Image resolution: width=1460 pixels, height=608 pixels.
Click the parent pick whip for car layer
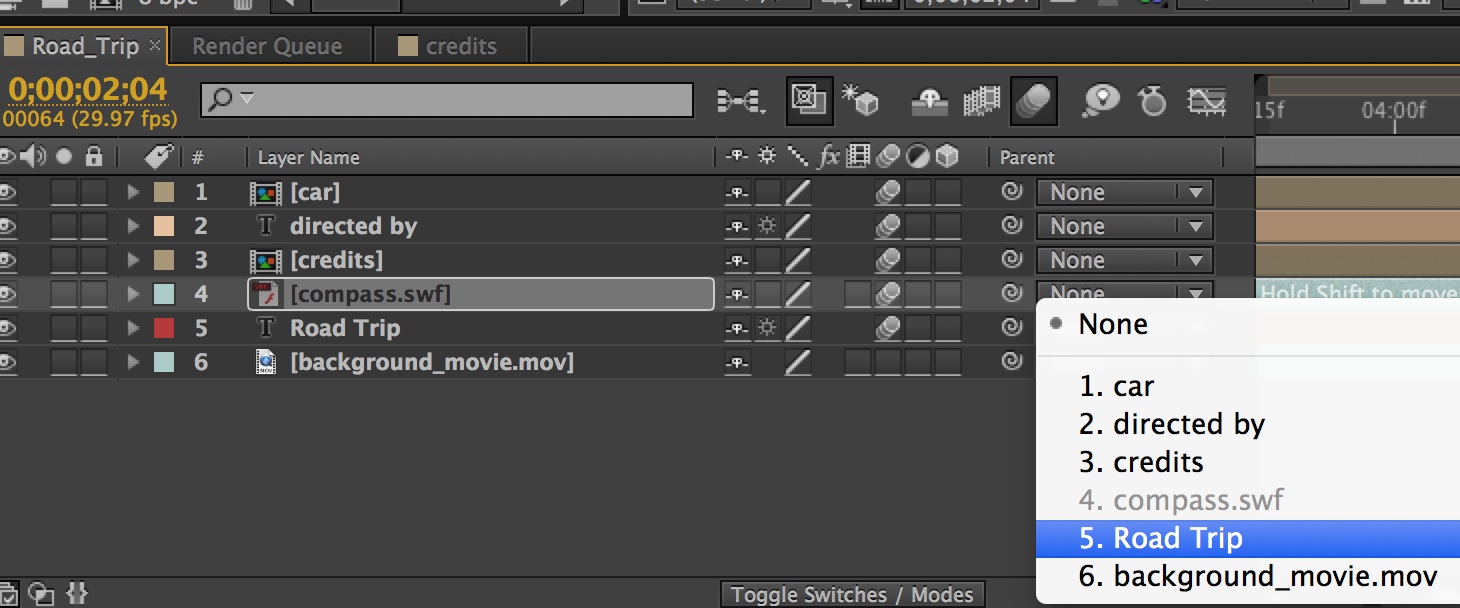[x=1012, y=192]
